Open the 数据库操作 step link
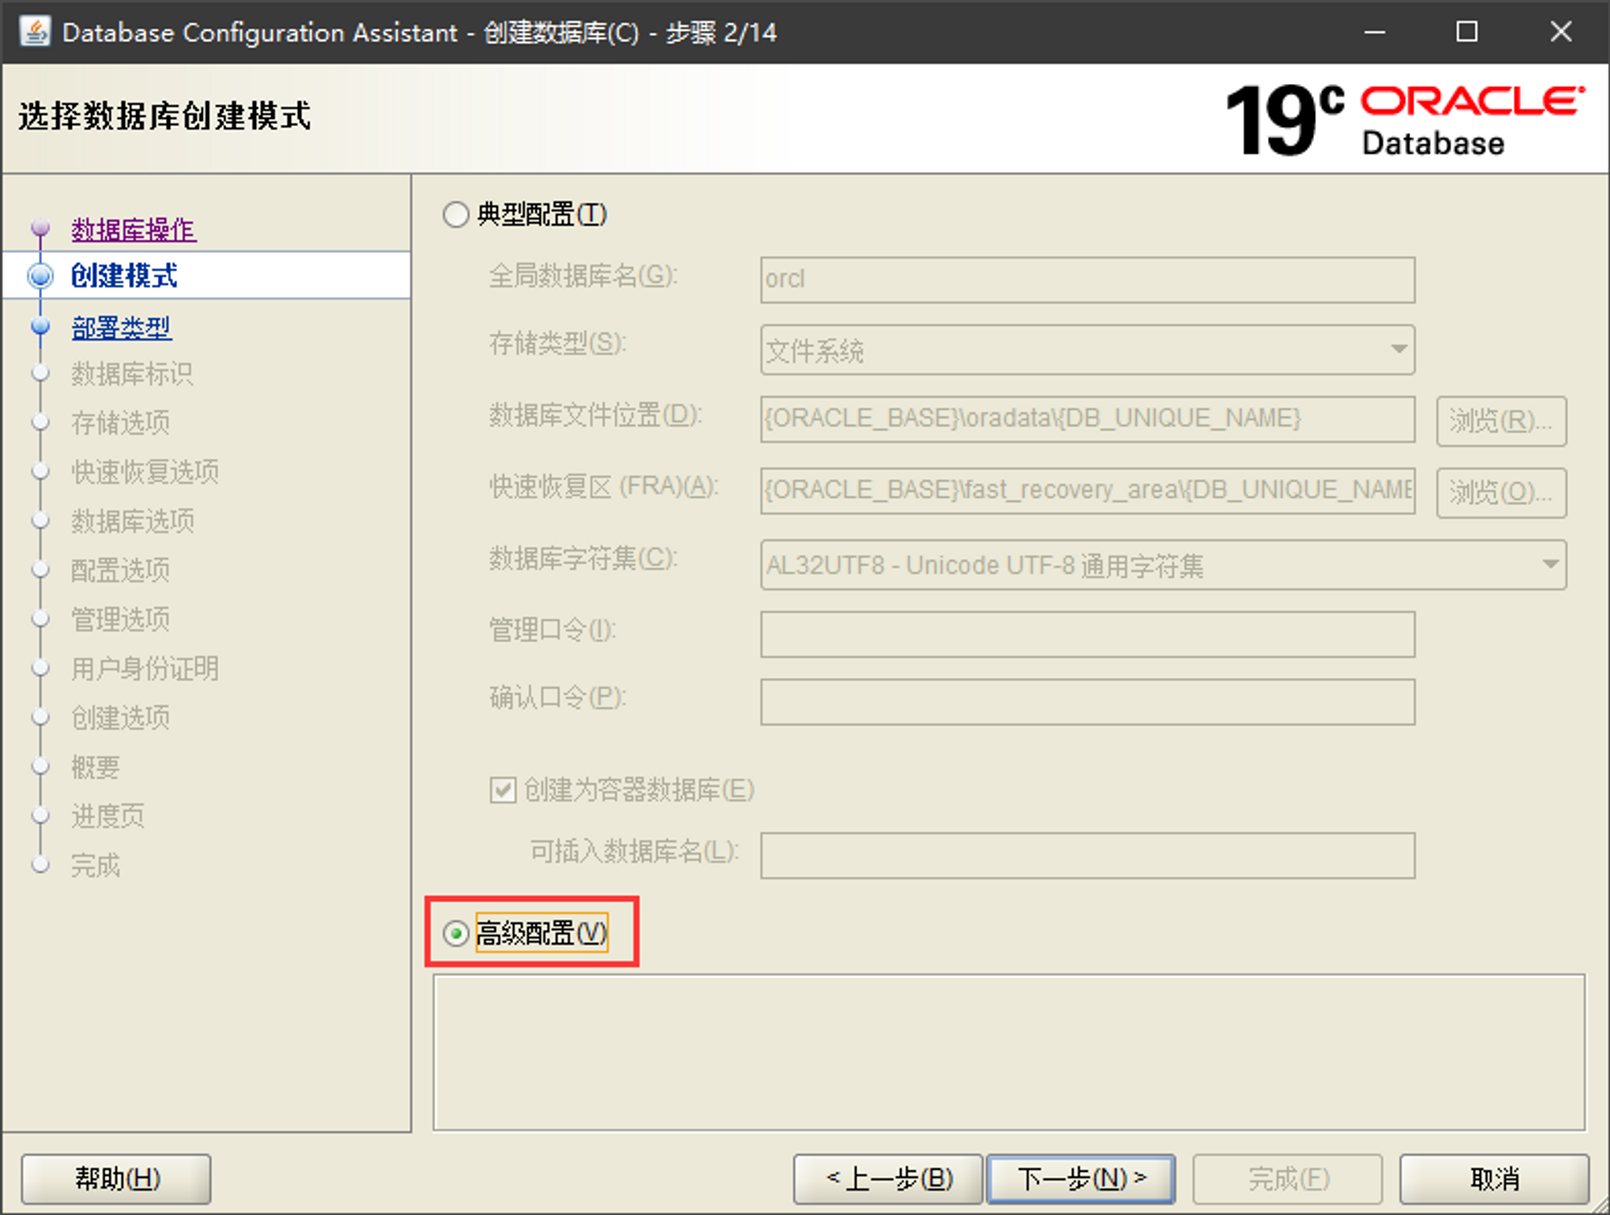1610x1215 pixels. point(133,230)
